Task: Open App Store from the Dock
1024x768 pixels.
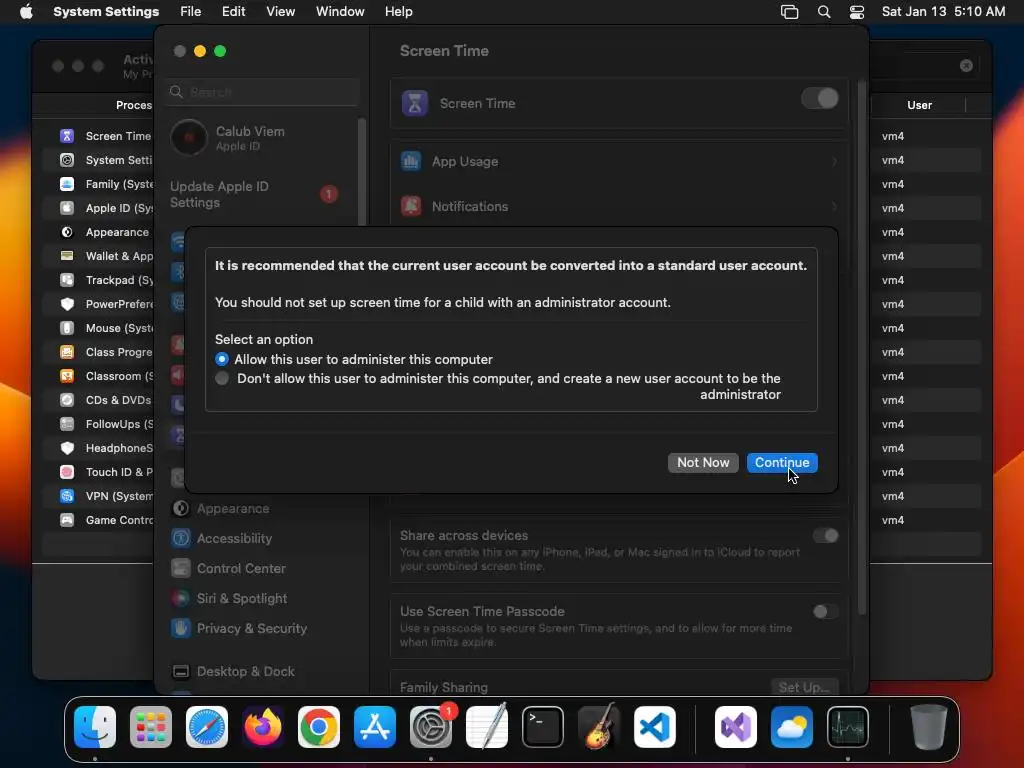Action: click(375, 727)
